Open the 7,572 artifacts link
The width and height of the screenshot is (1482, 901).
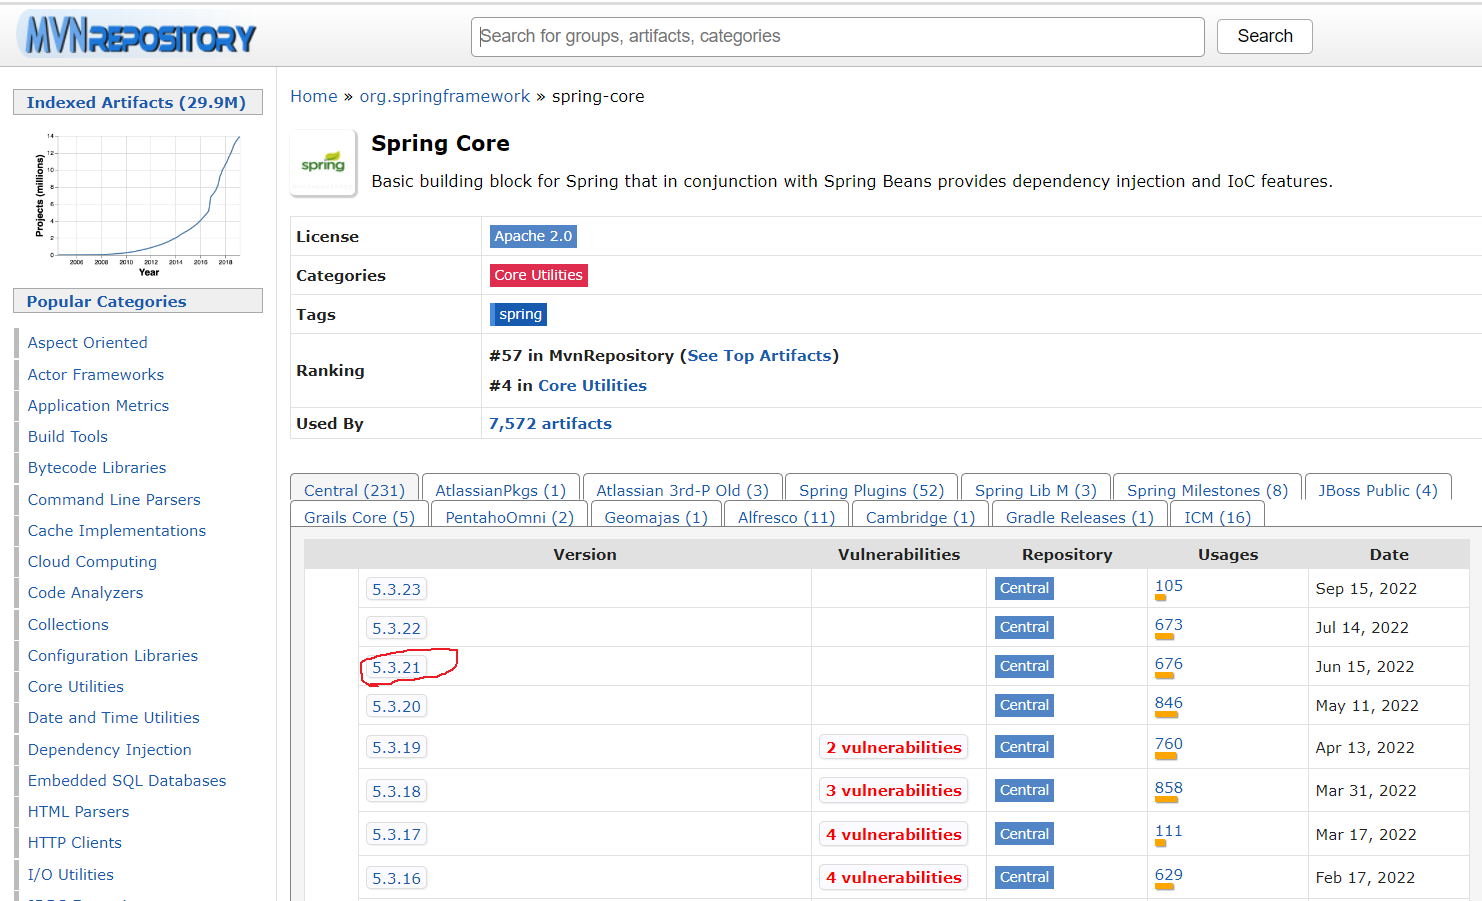550,423
